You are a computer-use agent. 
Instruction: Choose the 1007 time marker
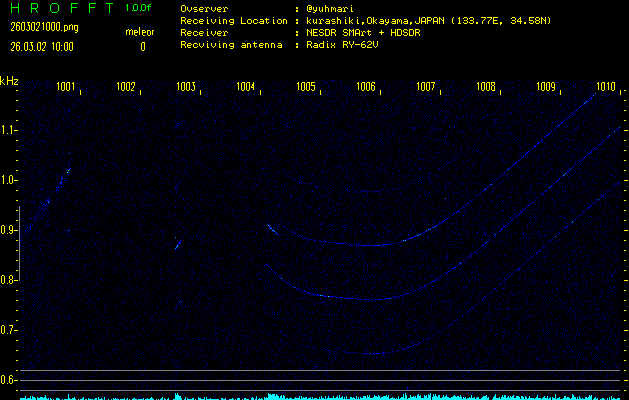[x=426, y=87]
